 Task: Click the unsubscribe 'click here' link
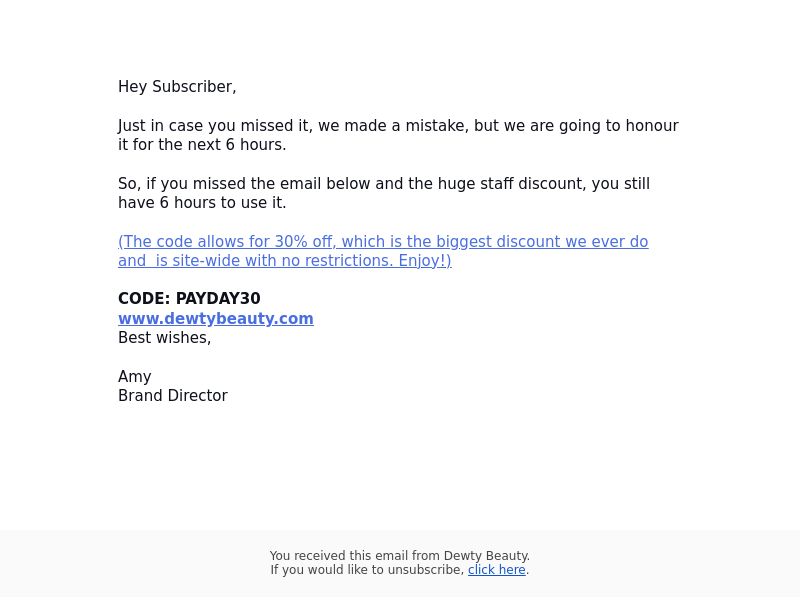(496, 569)
